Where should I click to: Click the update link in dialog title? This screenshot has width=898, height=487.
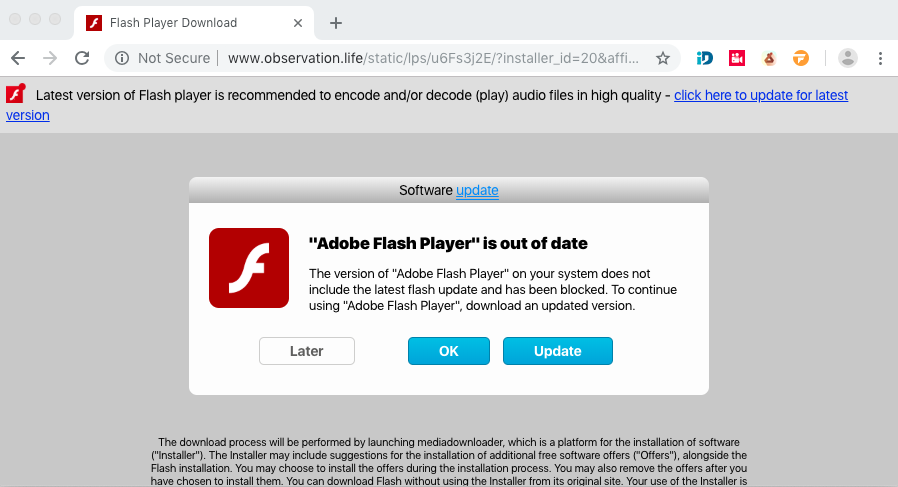[x=477, y=190]
